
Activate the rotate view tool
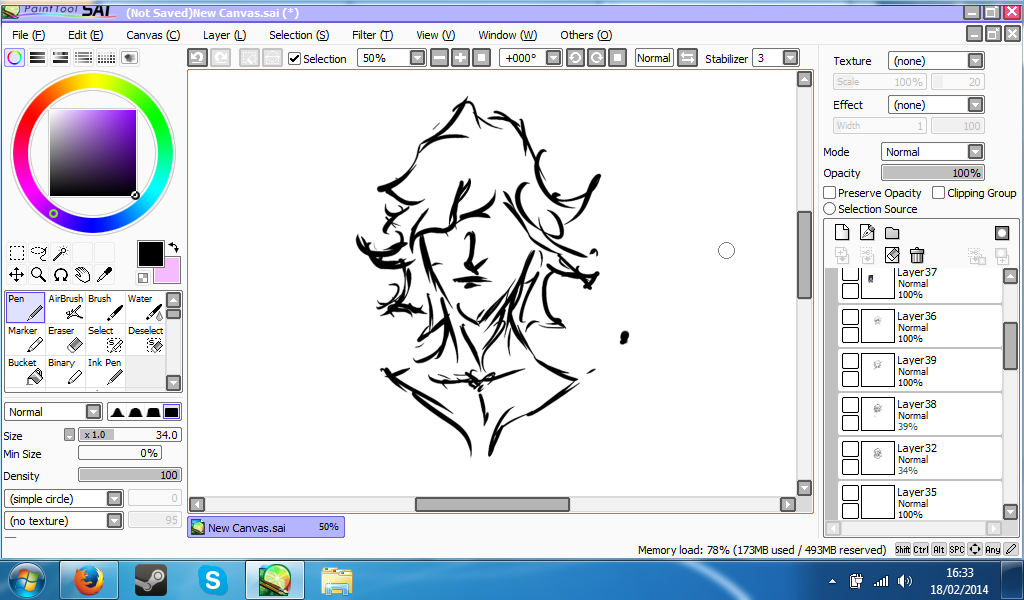[x=61, y=275]
